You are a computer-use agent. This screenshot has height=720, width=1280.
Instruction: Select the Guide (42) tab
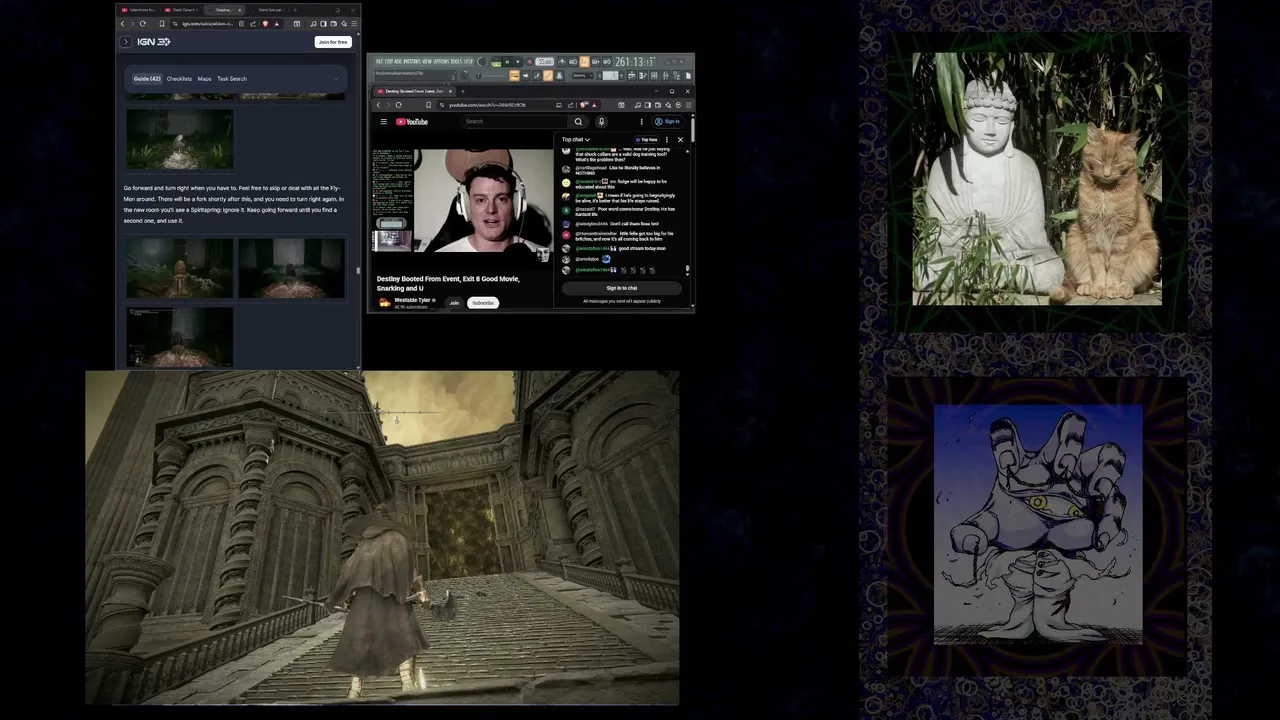[x=147, y=79]
